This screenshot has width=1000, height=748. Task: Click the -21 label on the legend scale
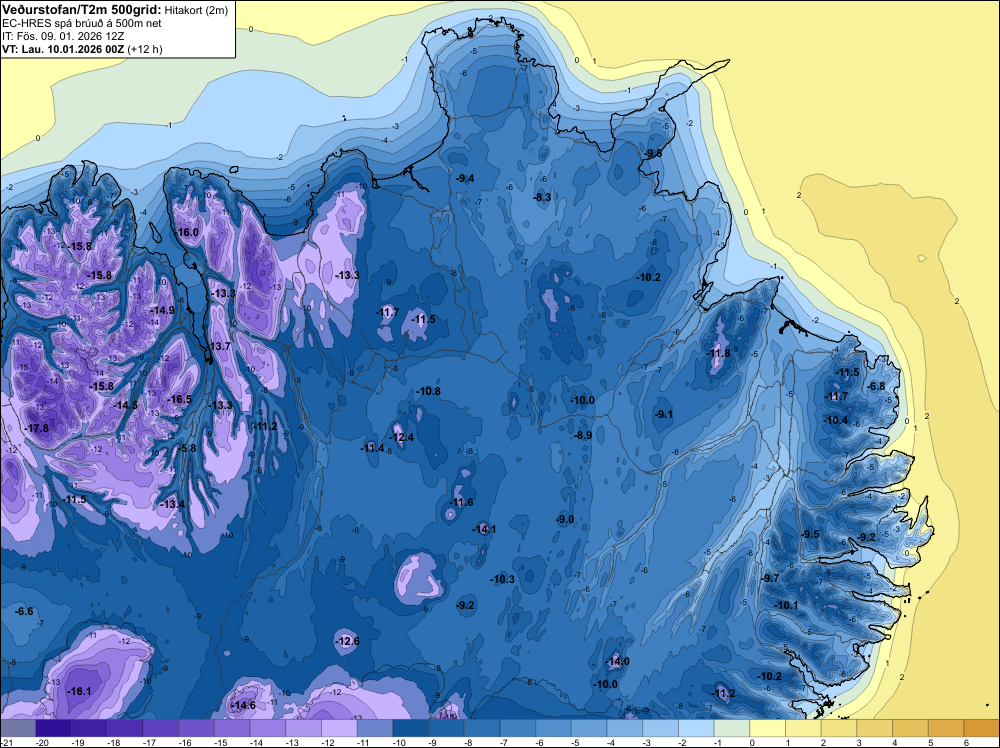click(x=7, y=743)
